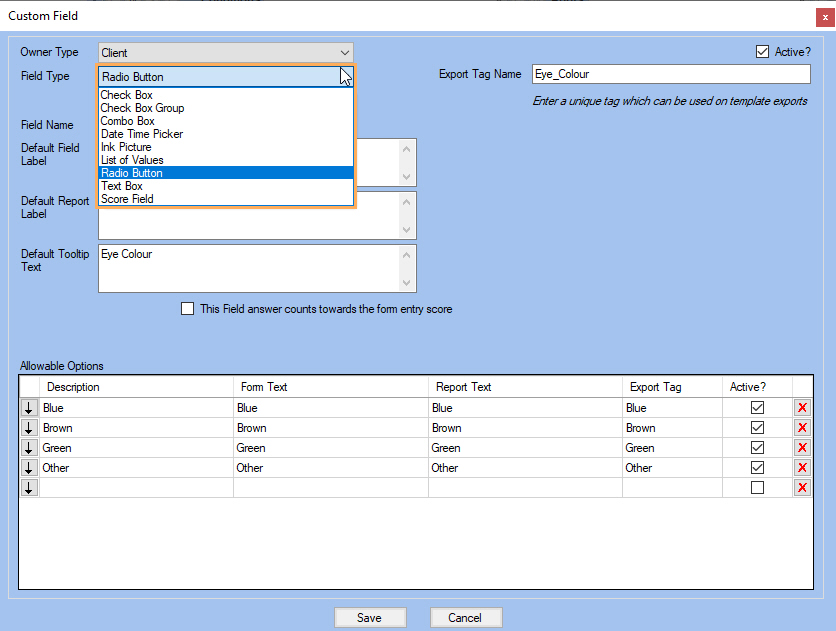Pick Date Time Picker field type
The image size is (836, 631).
[226, 134]
